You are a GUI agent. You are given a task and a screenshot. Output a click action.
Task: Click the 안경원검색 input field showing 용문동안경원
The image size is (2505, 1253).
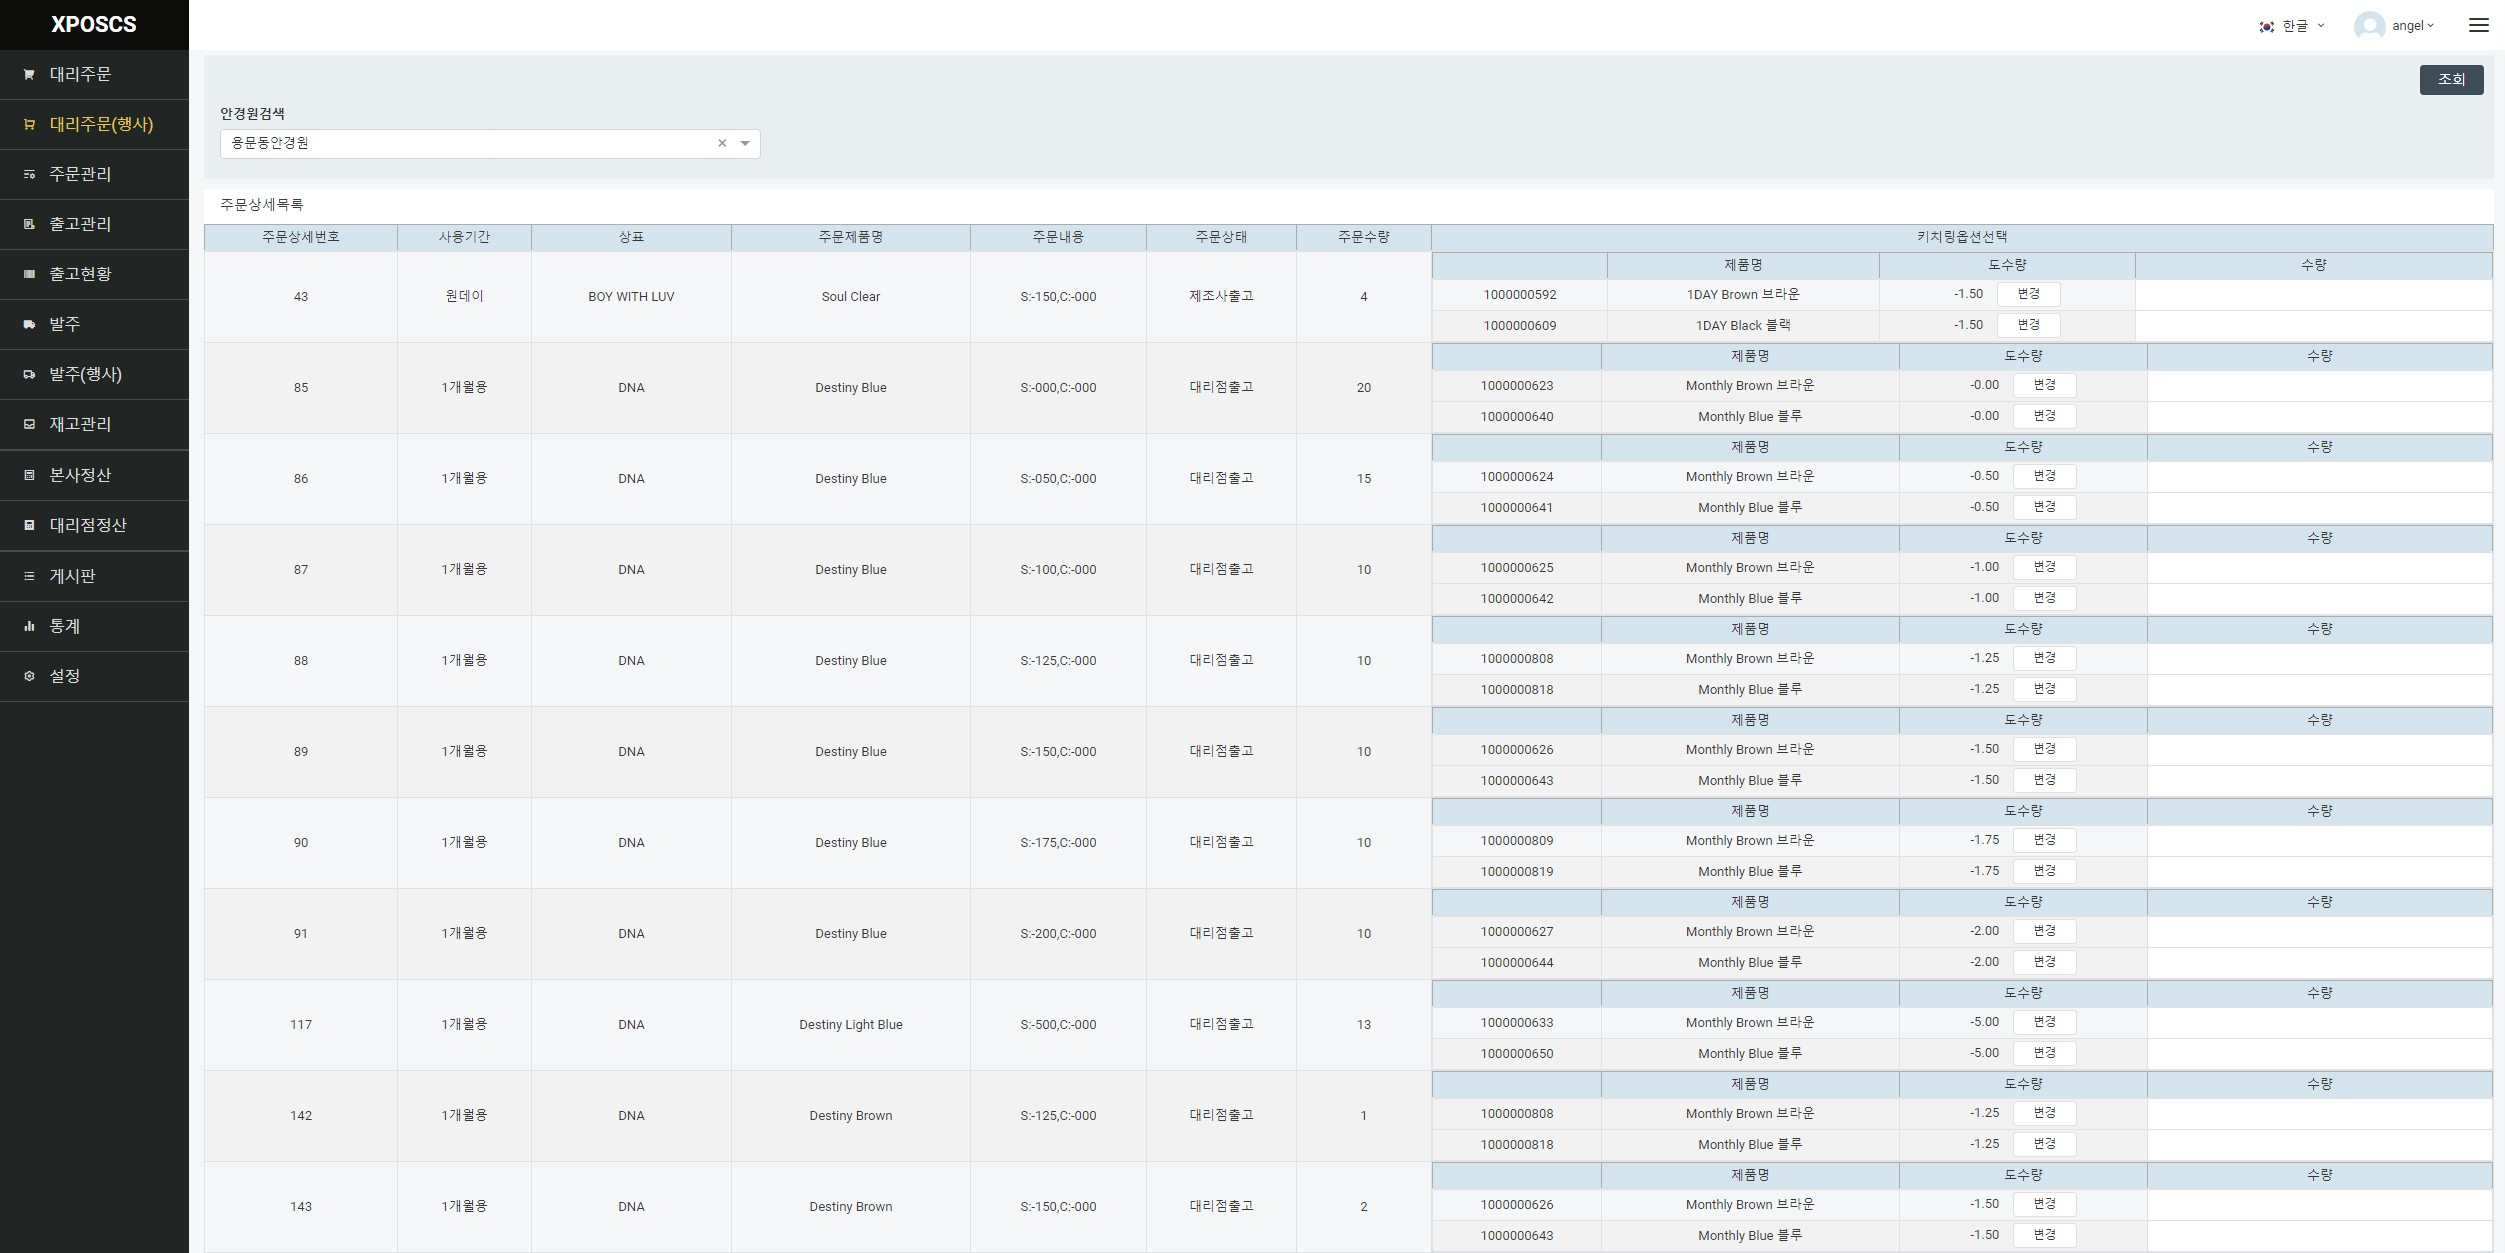coord(465,144)
